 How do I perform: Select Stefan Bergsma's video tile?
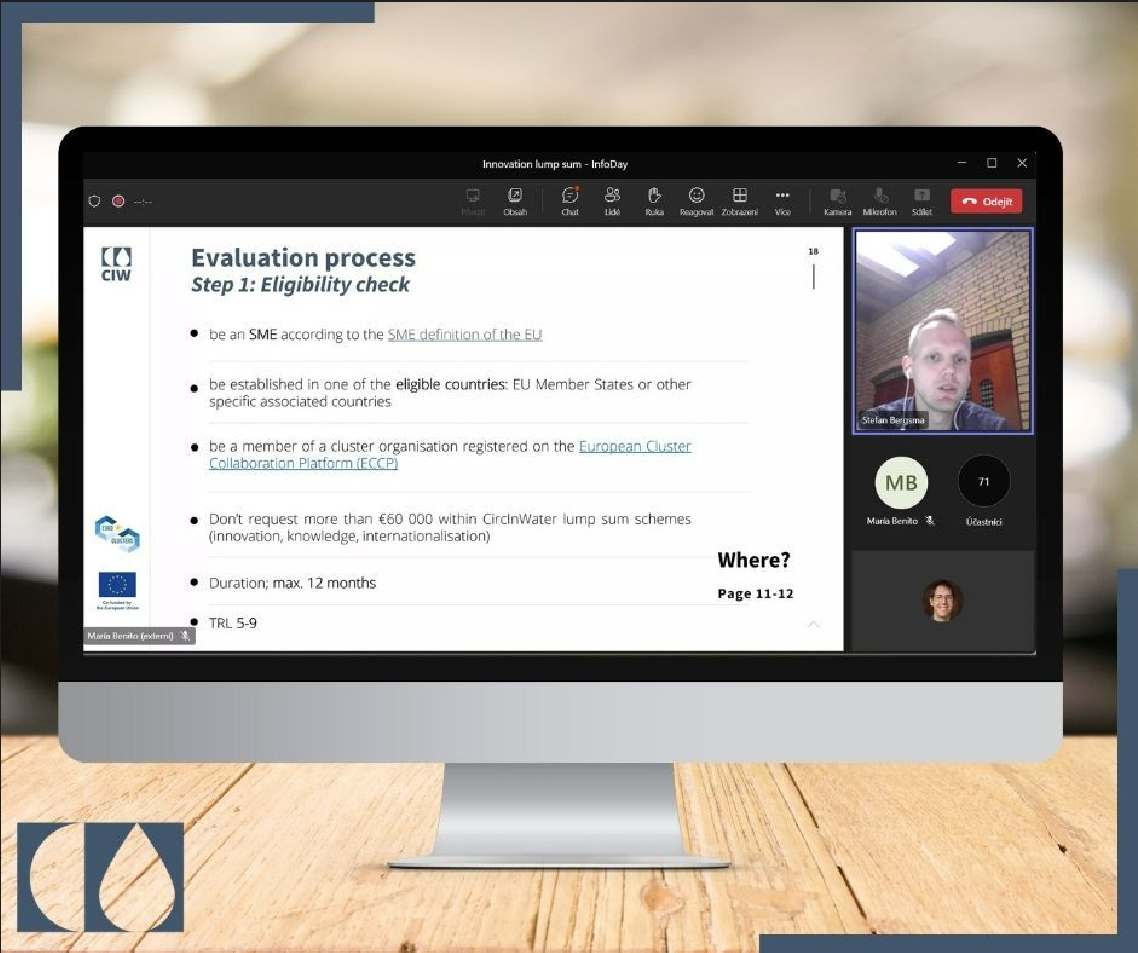pos(942,330)
